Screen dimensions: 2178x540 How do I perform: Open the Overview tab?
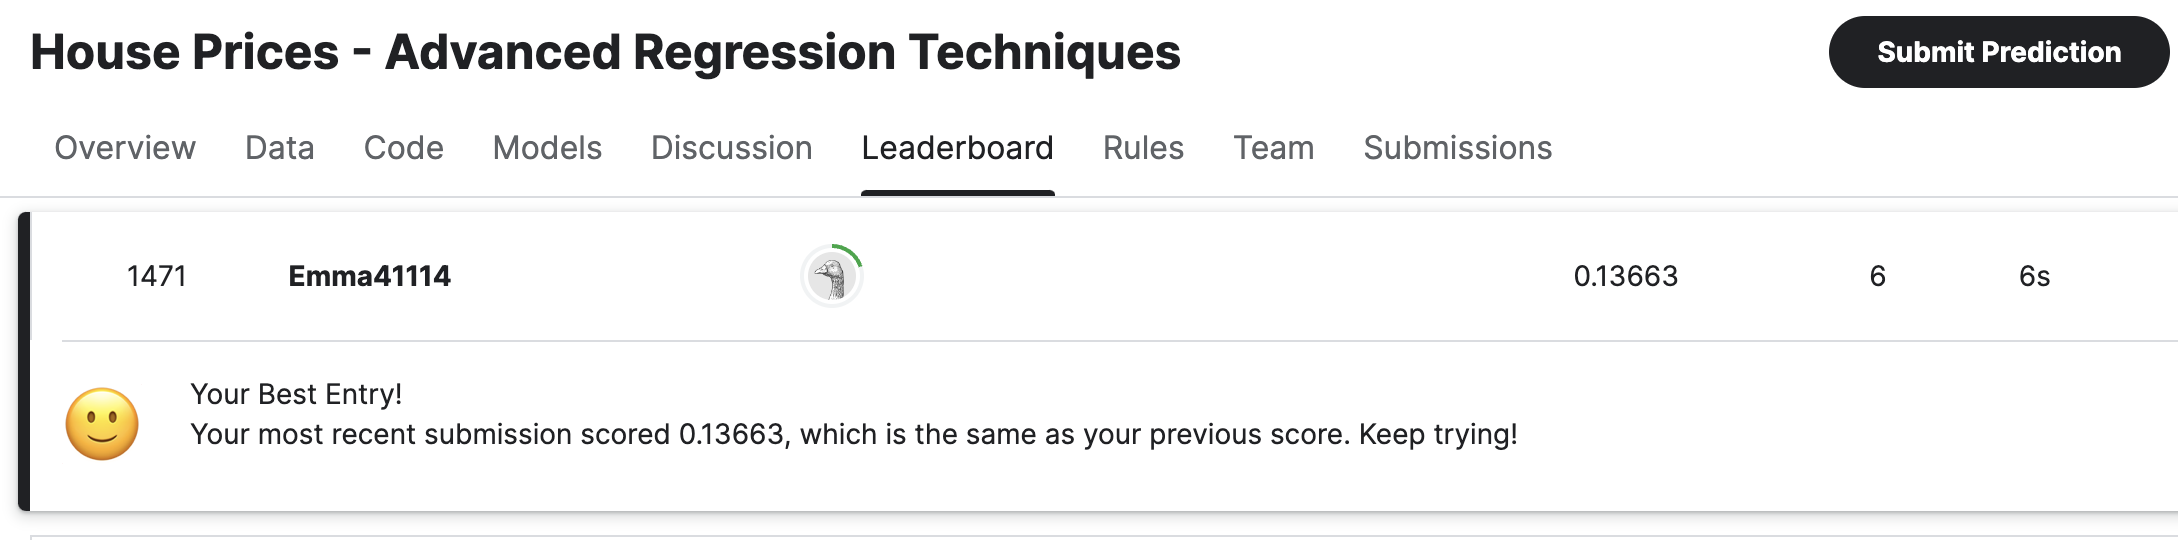[x=125, y=148]
